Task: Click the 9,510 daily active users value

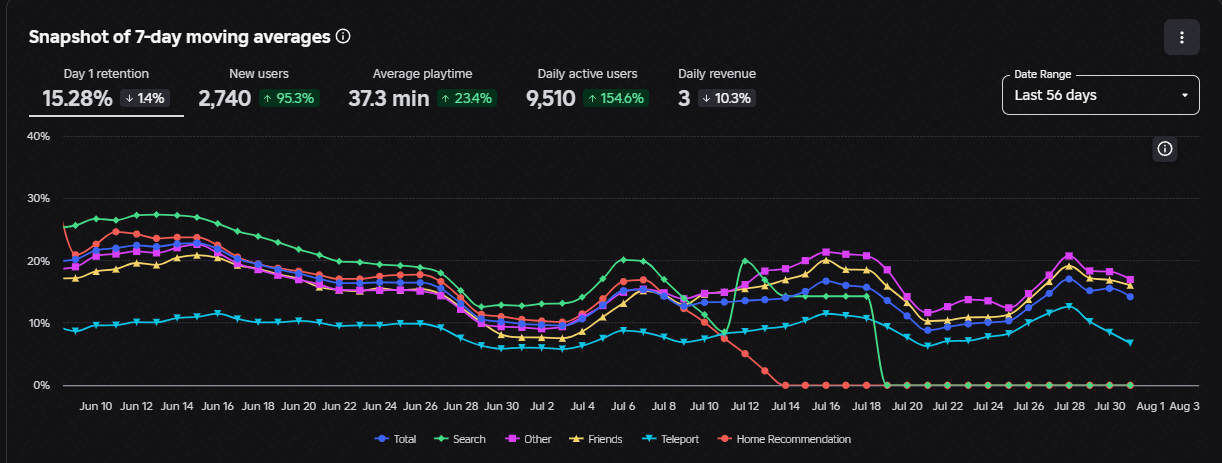Action: (550, 98)
